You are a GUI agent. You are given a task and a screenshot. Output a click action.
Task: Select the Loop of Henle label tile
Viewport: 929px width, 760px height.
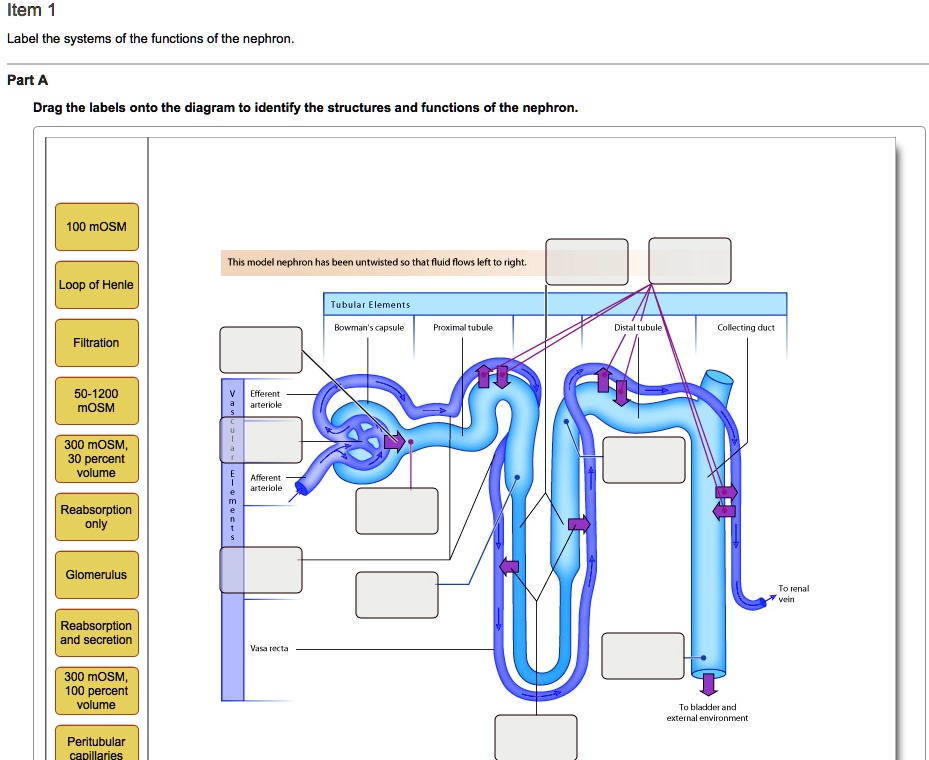(x=97, y=285)
